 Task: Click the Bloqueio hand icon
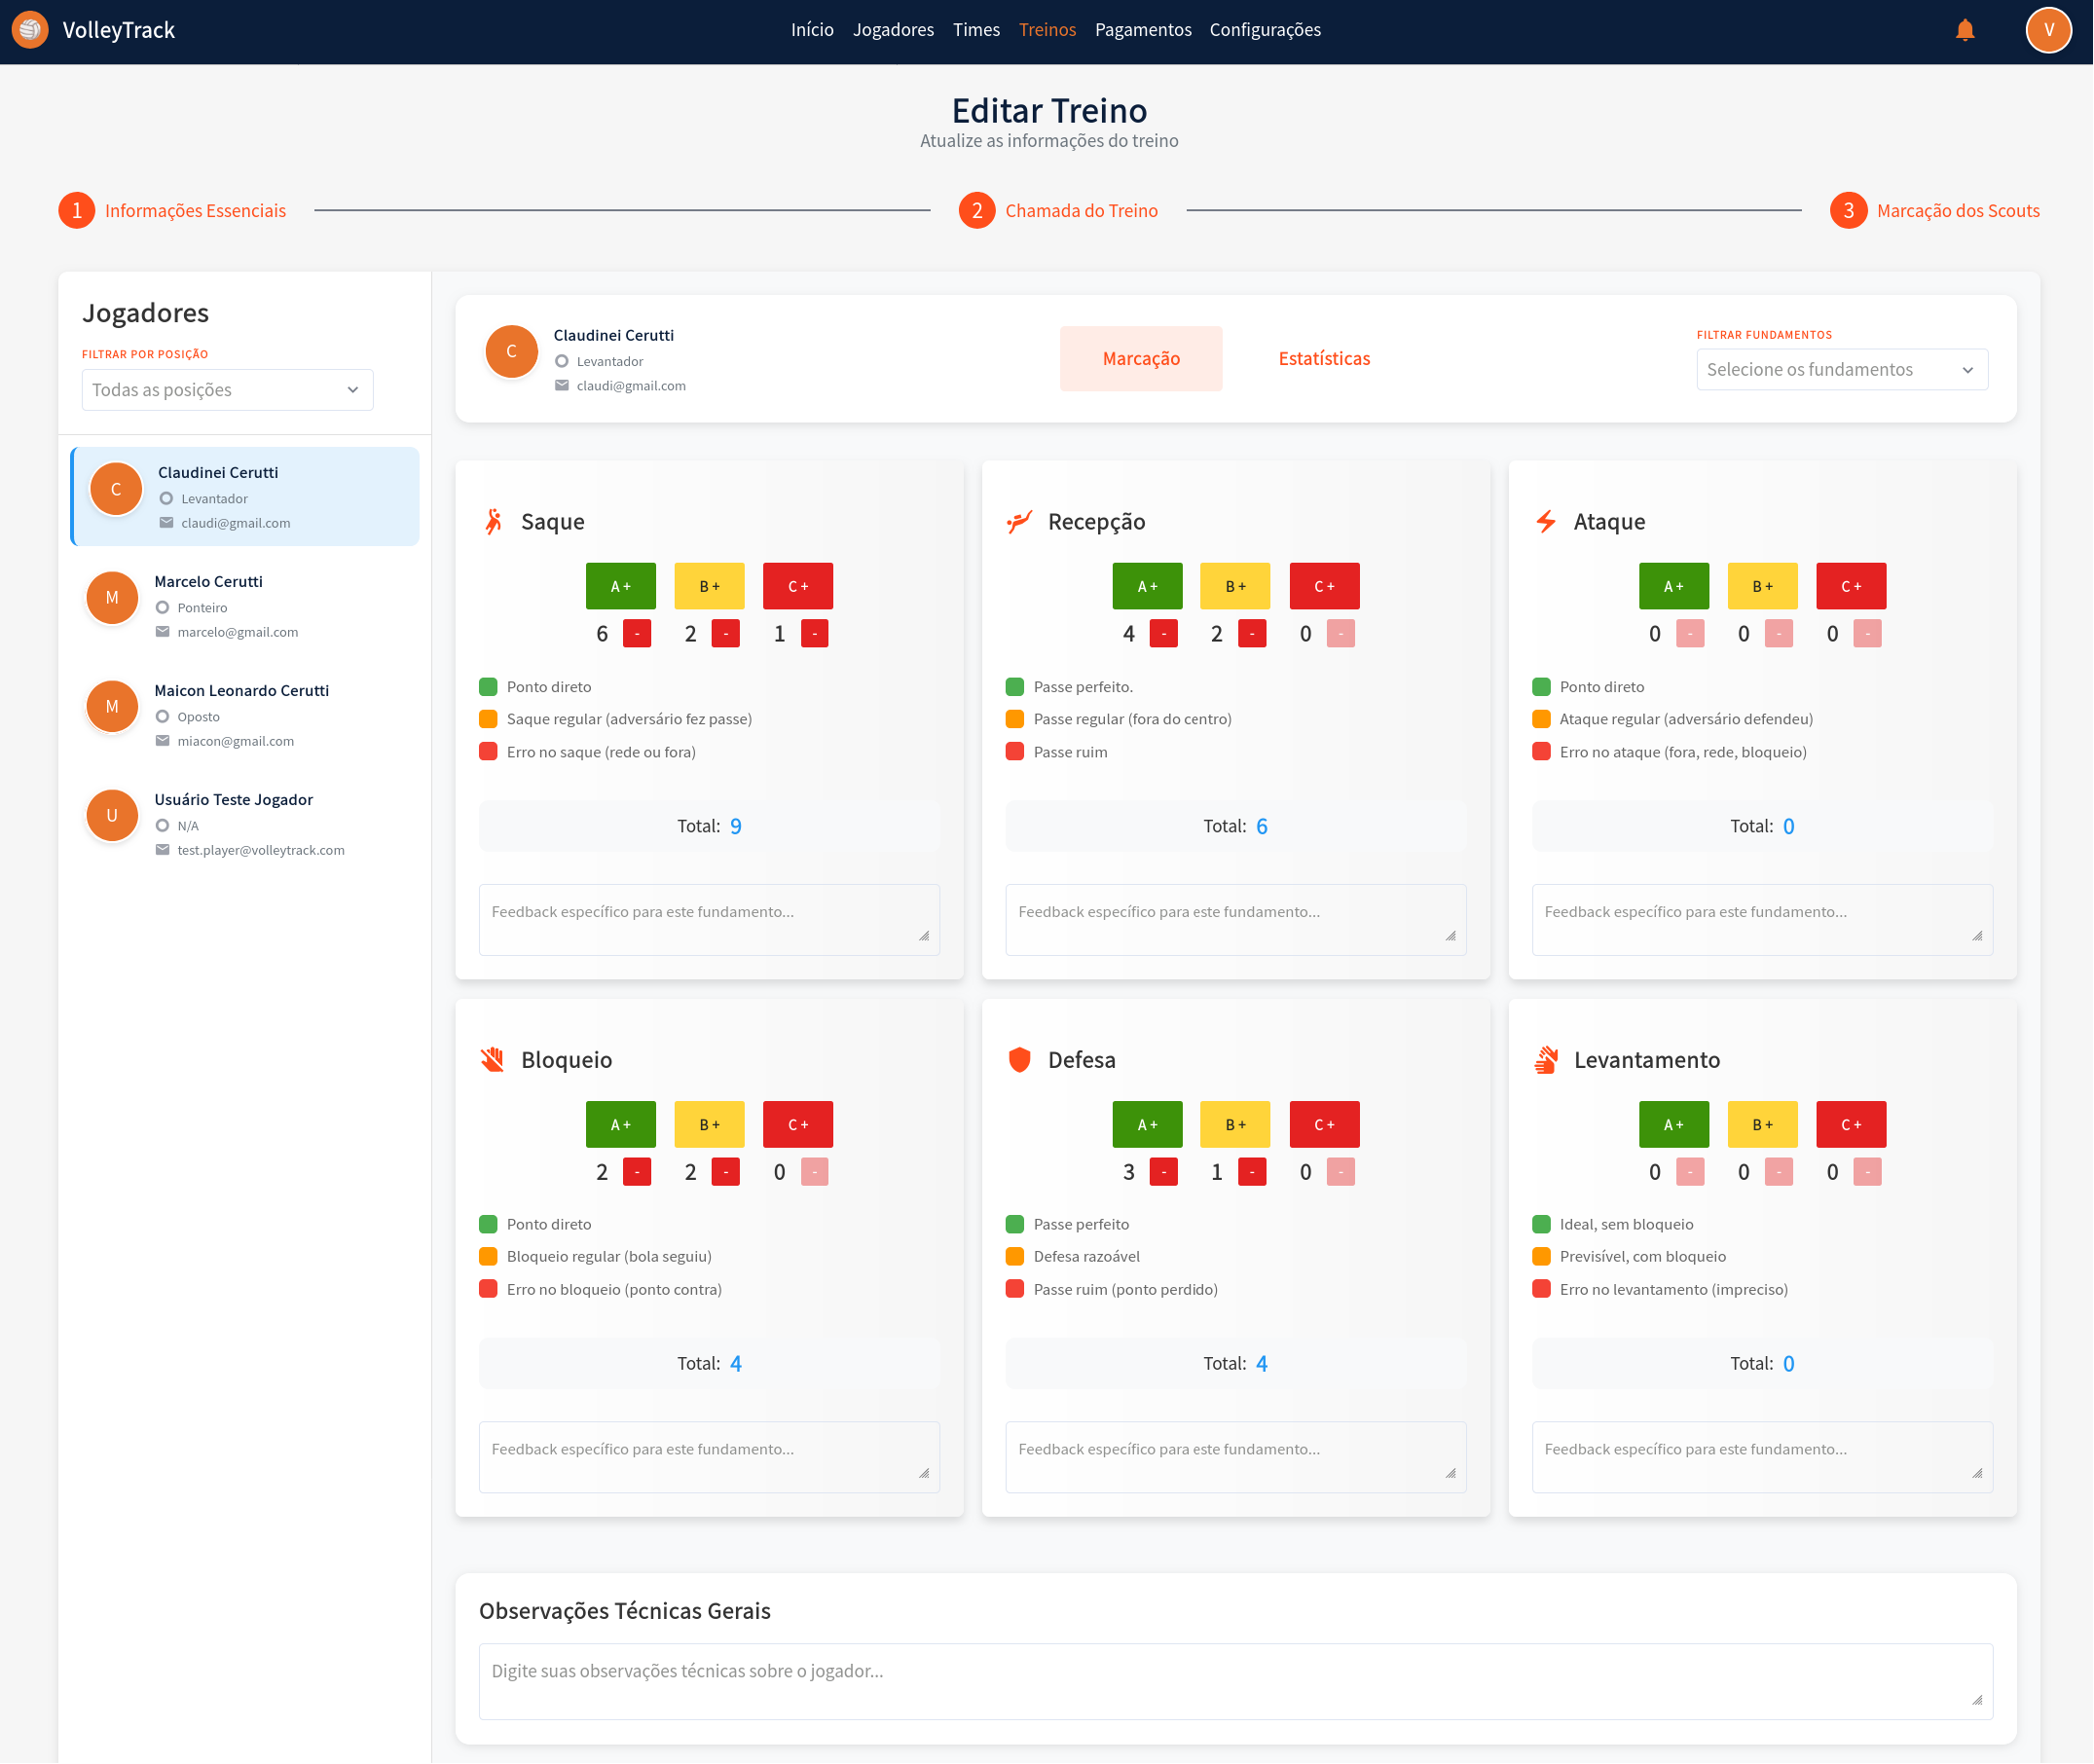click(x=492, y=1059)
